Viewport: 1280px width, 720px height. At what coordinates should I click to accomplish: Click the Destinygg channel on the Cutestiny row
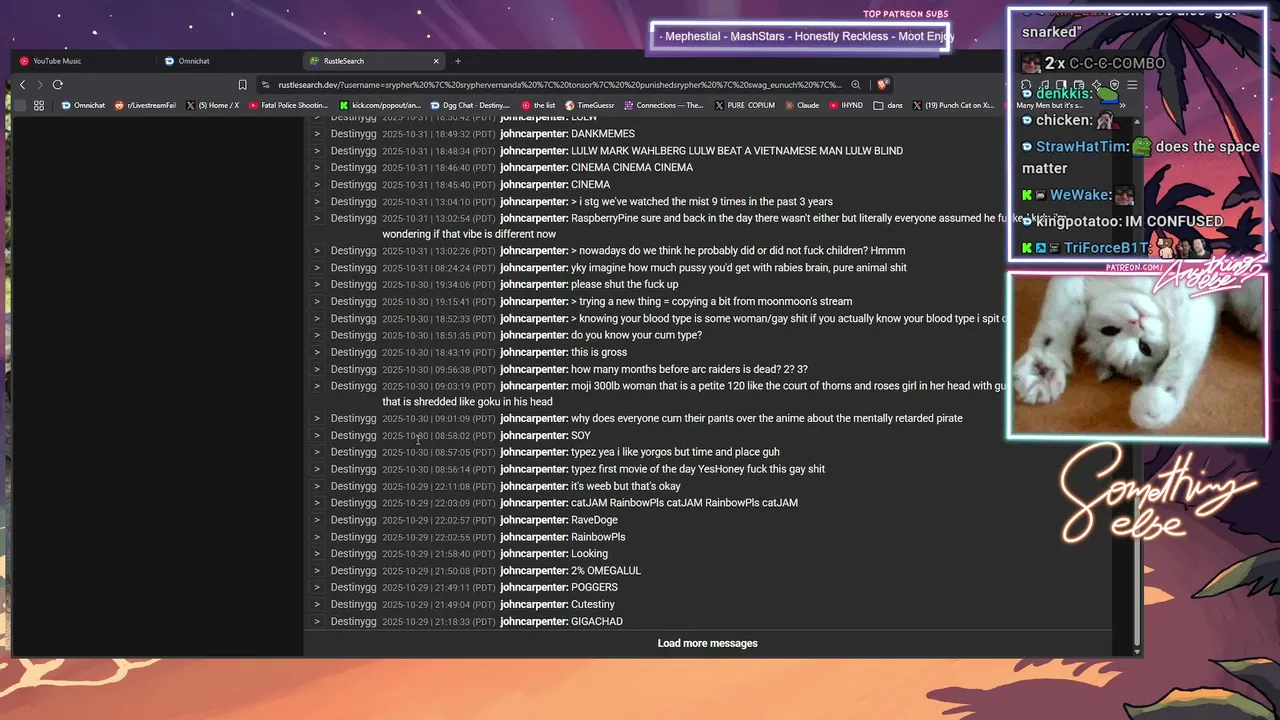tap(354, 605)
